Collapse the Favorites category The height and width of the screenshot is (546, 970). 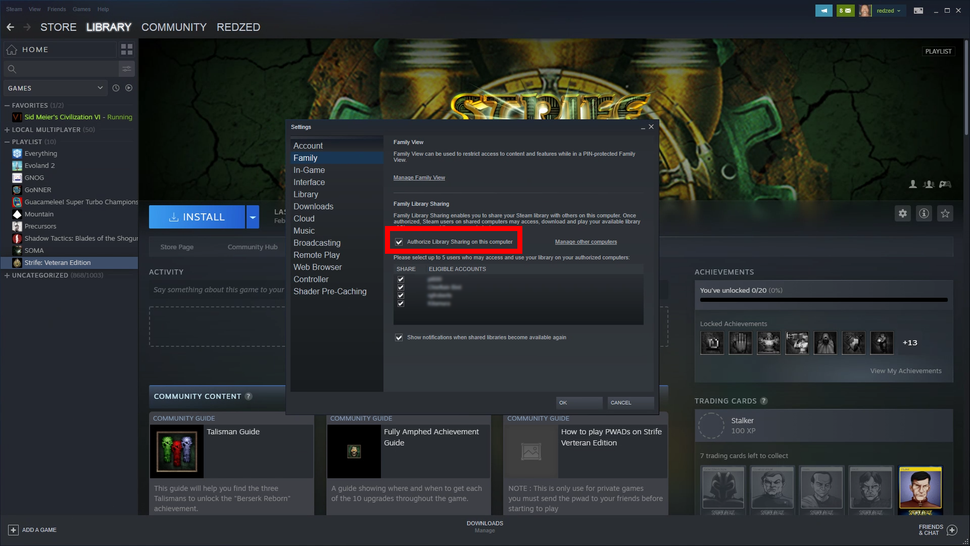pyautogui.click(x=7, y=106)
